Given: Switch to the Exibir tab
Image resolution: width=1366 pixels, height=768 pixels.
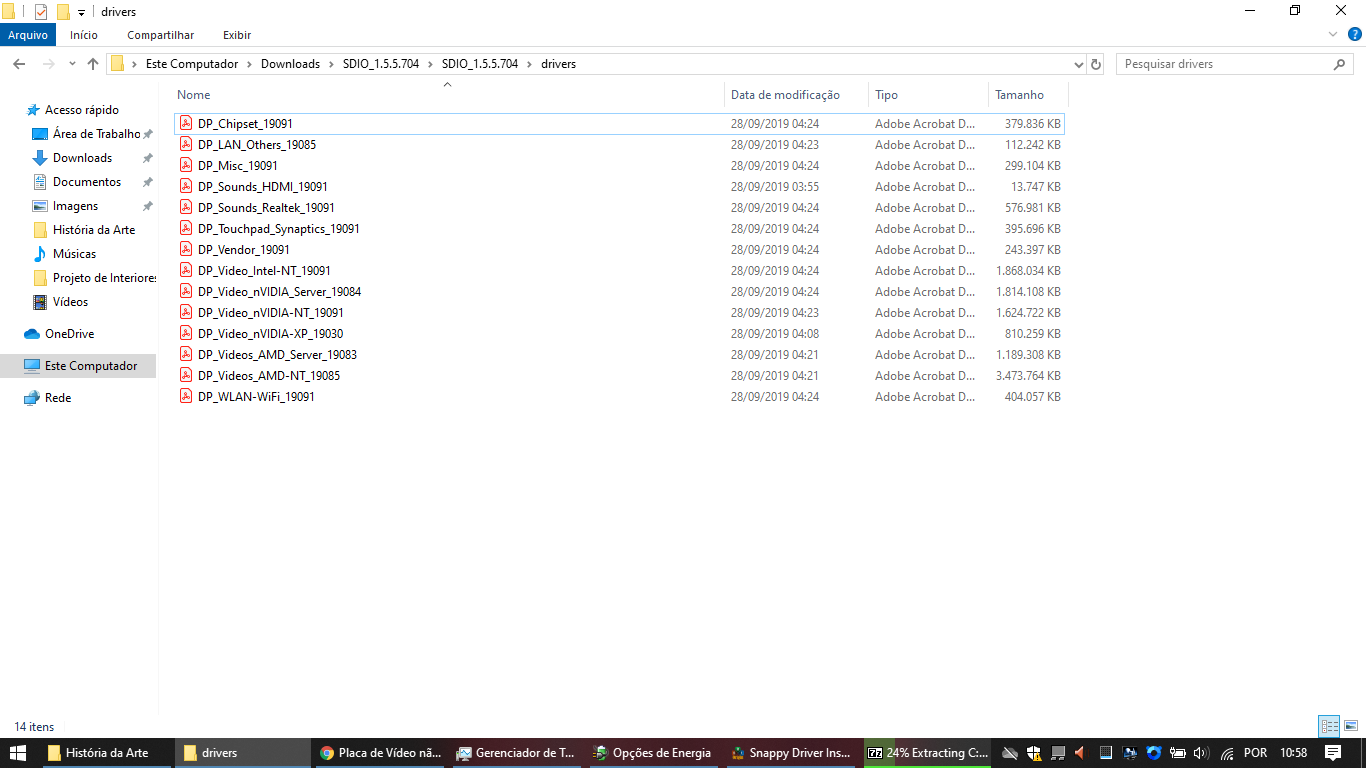Looking at the screenshot, I should [x=237, y=35].
